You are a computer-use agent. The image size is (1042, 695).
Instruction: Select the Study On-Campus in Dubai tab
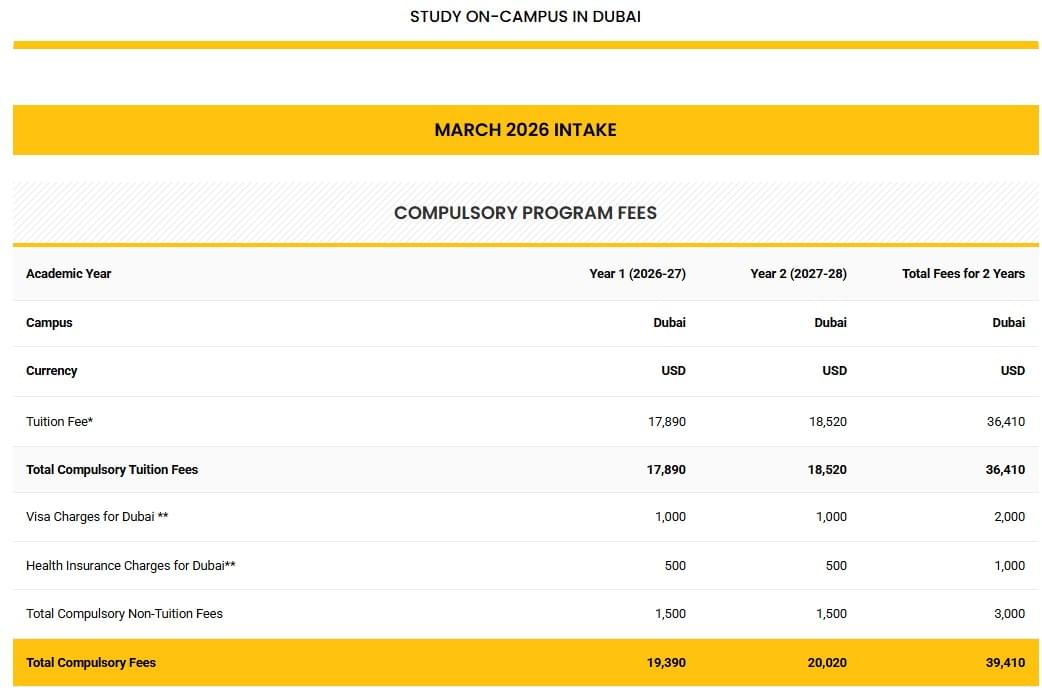click(x=525, y=17)
